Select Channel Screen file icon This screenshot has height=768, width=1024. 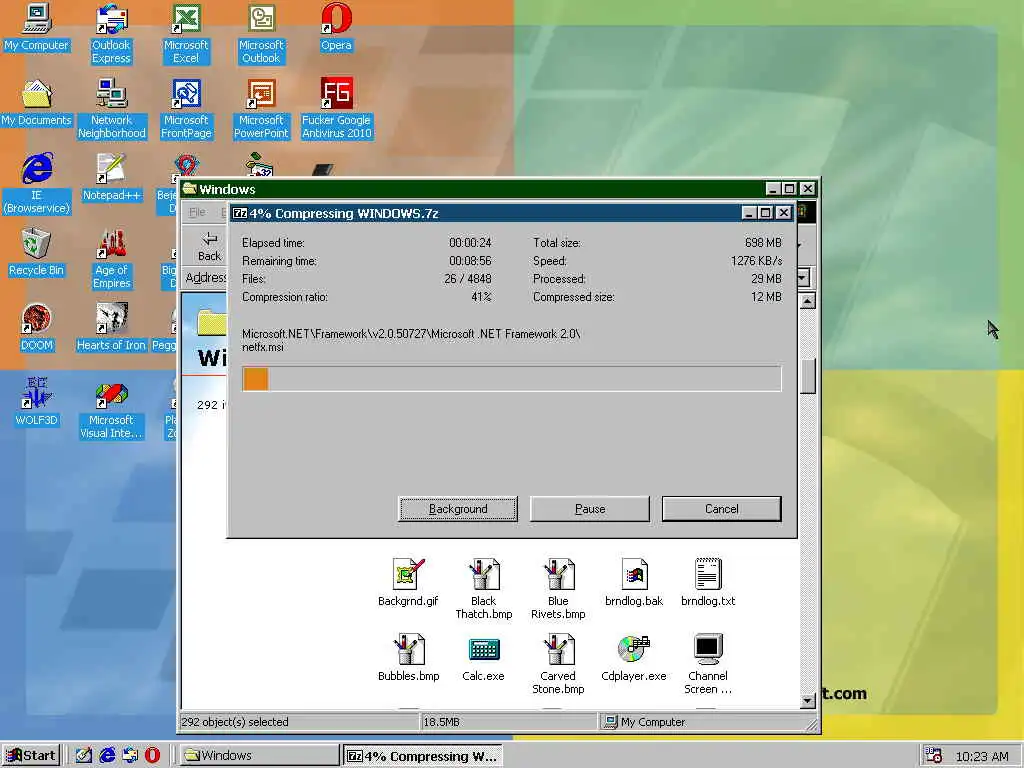click(x=708, y=664)
